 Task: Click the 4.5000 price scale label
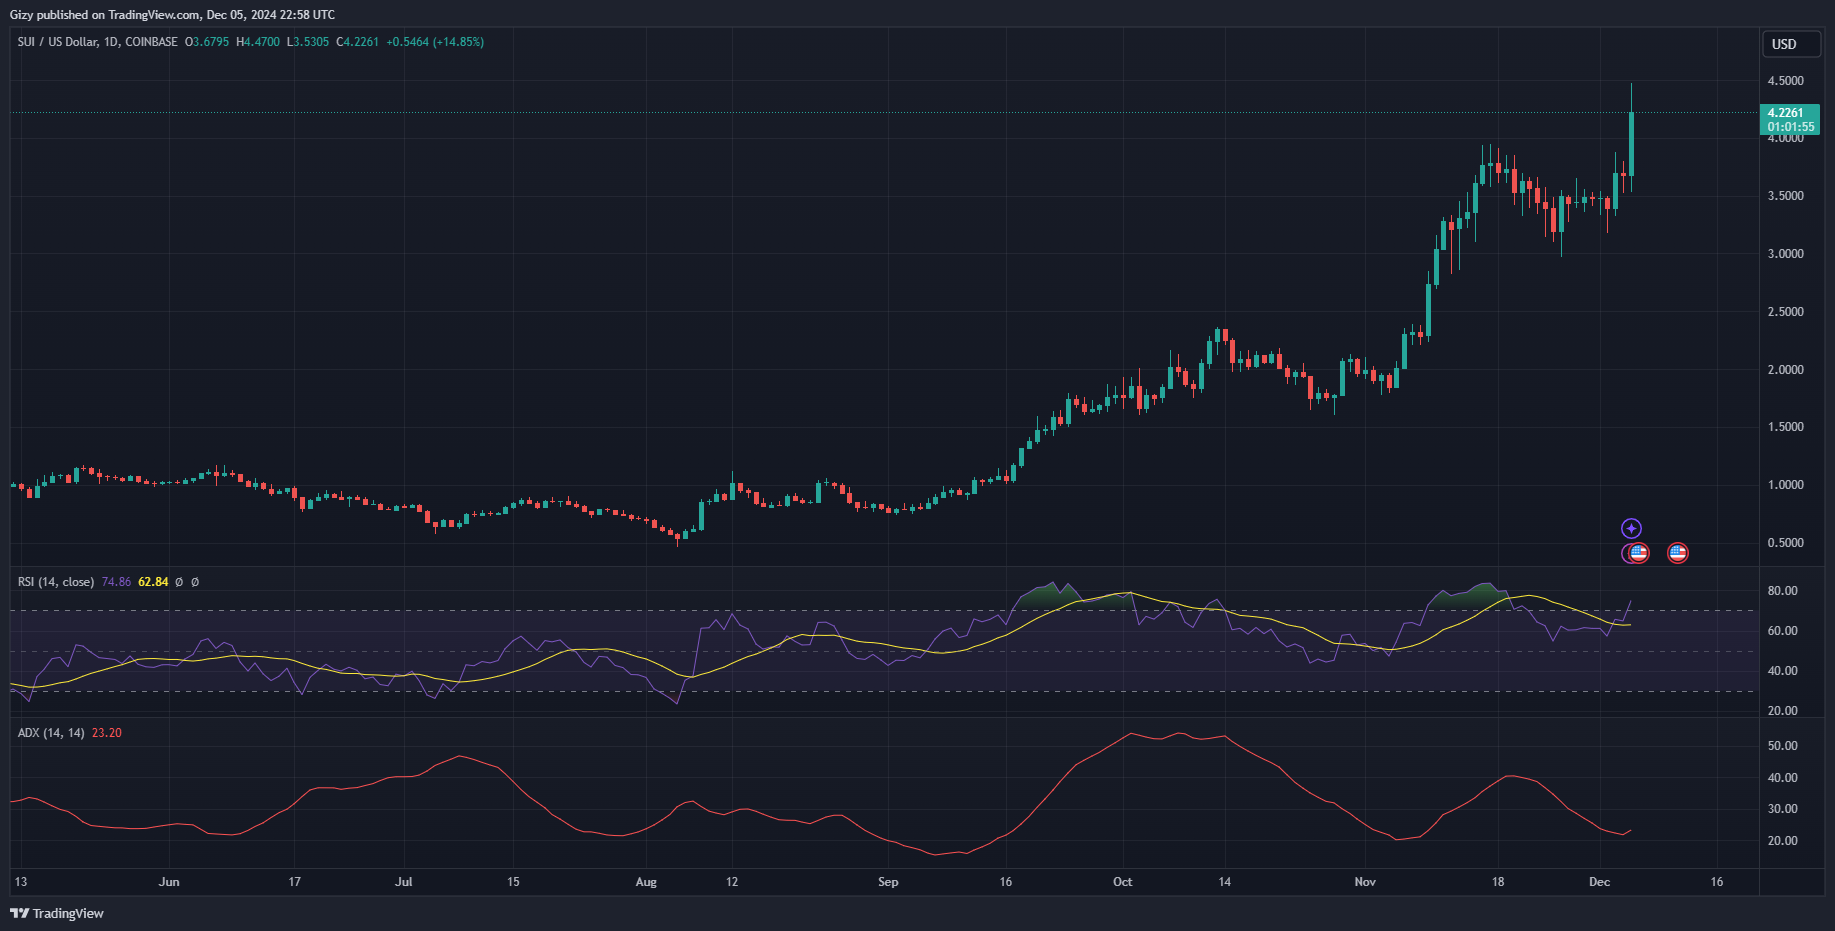[1785, 81]
